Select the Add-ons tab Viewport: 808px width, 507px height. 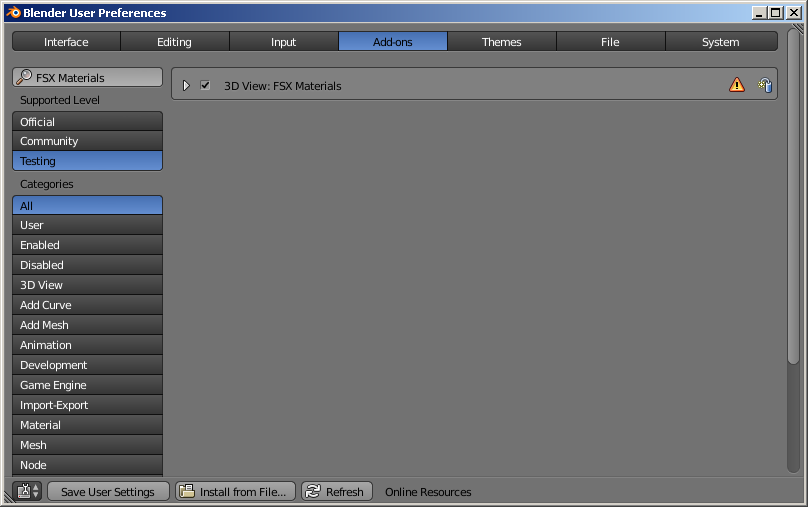tap(393, 42)
